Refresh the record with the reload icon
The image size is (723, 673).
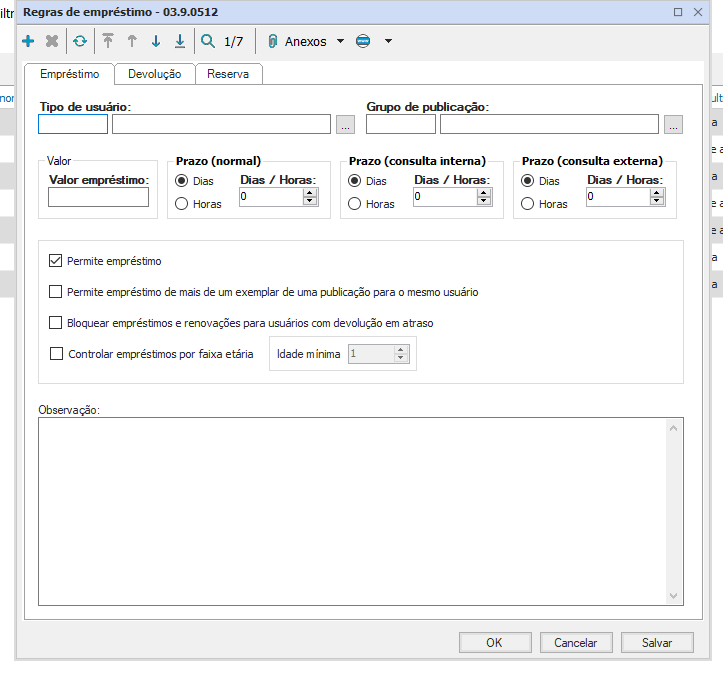coord(79,42)
